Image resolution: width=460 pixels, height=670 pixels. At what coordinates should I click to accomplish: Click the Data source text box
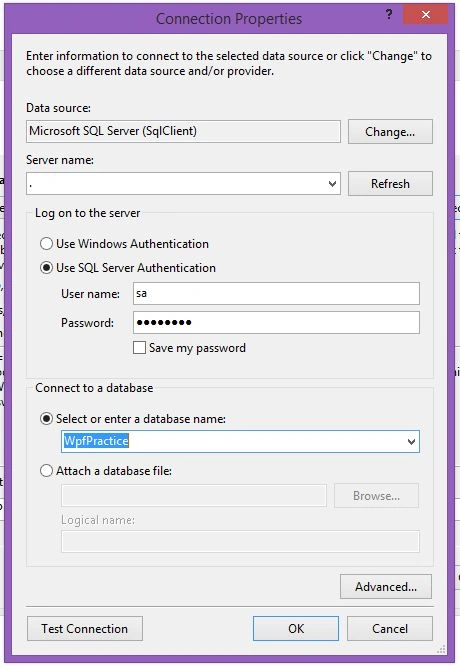(x=183, y=131)
